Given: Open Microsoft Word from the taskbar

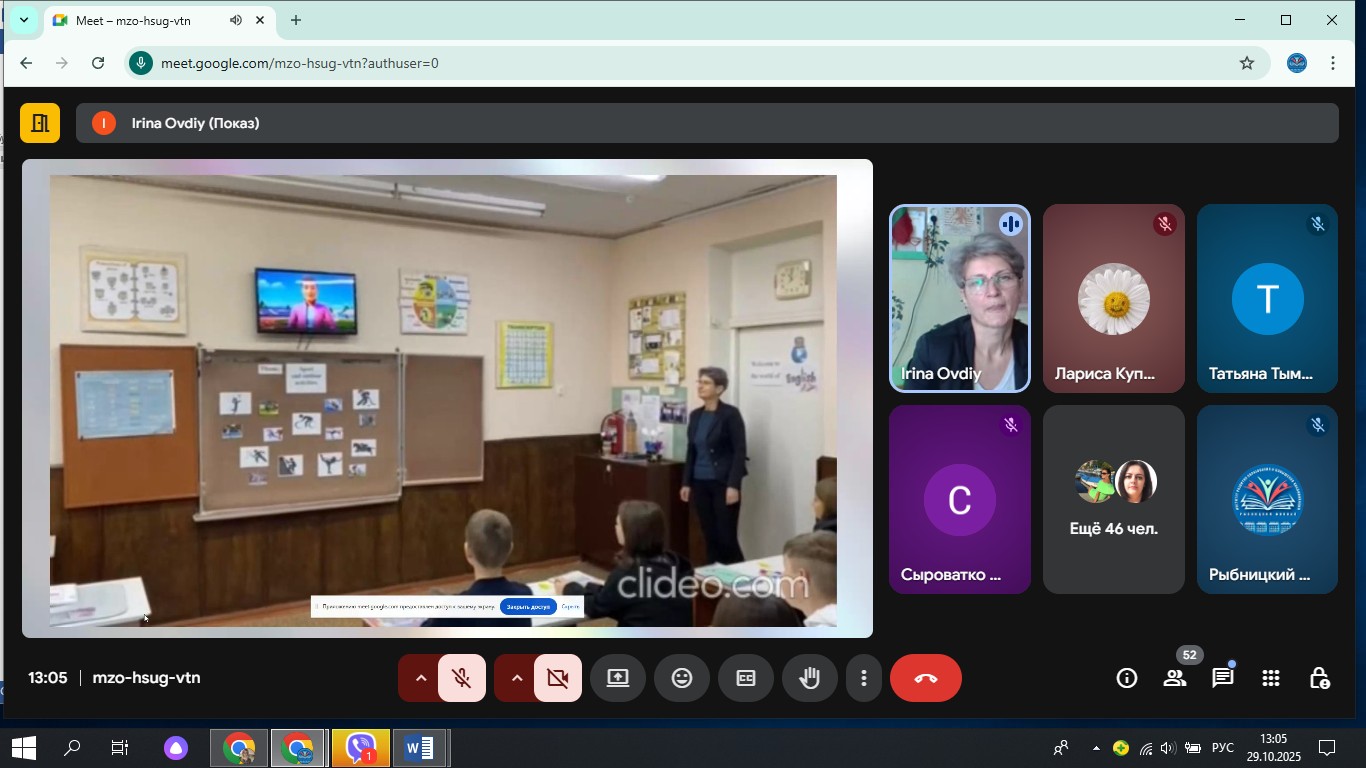Looking at the screenshot, I should click(x=420, y=748).
